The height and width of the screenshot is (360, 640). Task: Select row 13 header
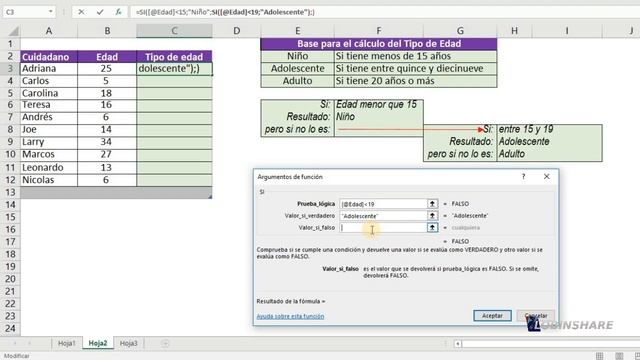click(10, 192)
